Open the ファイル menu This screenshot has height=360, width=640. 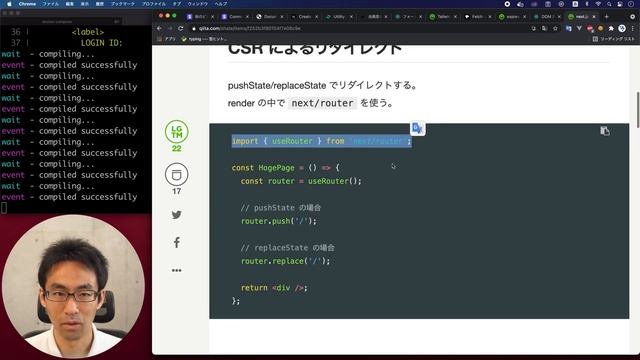click(51, 4)
